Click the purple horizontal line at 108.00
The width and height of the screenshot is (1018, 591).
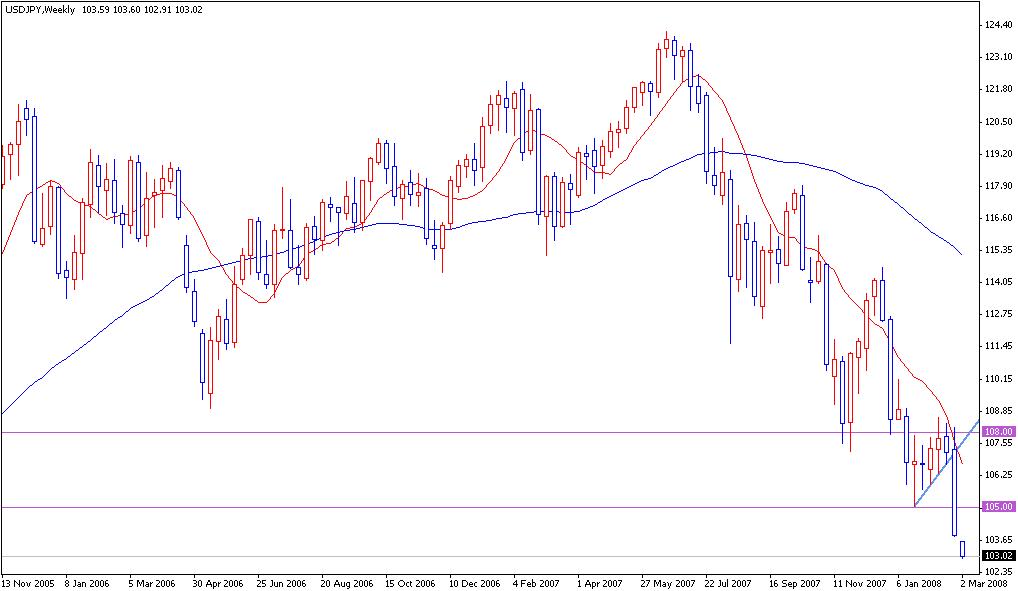400,431
